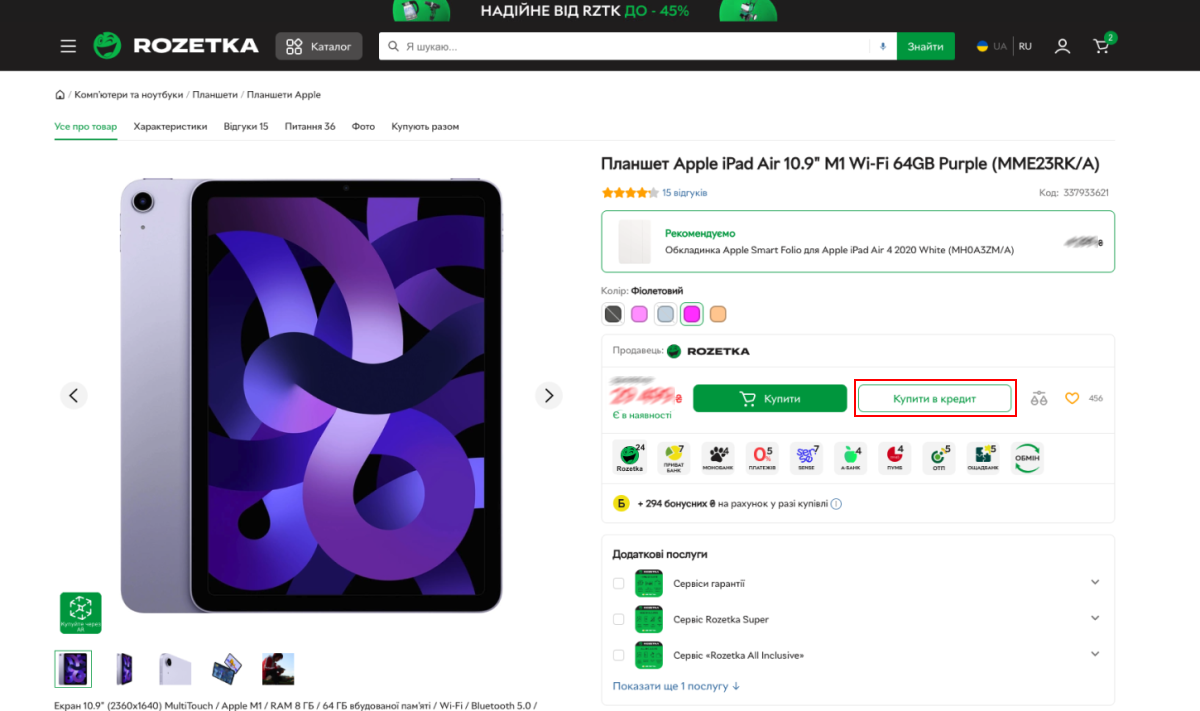
Task: Click the green Купити button
Action: (769, 398)
